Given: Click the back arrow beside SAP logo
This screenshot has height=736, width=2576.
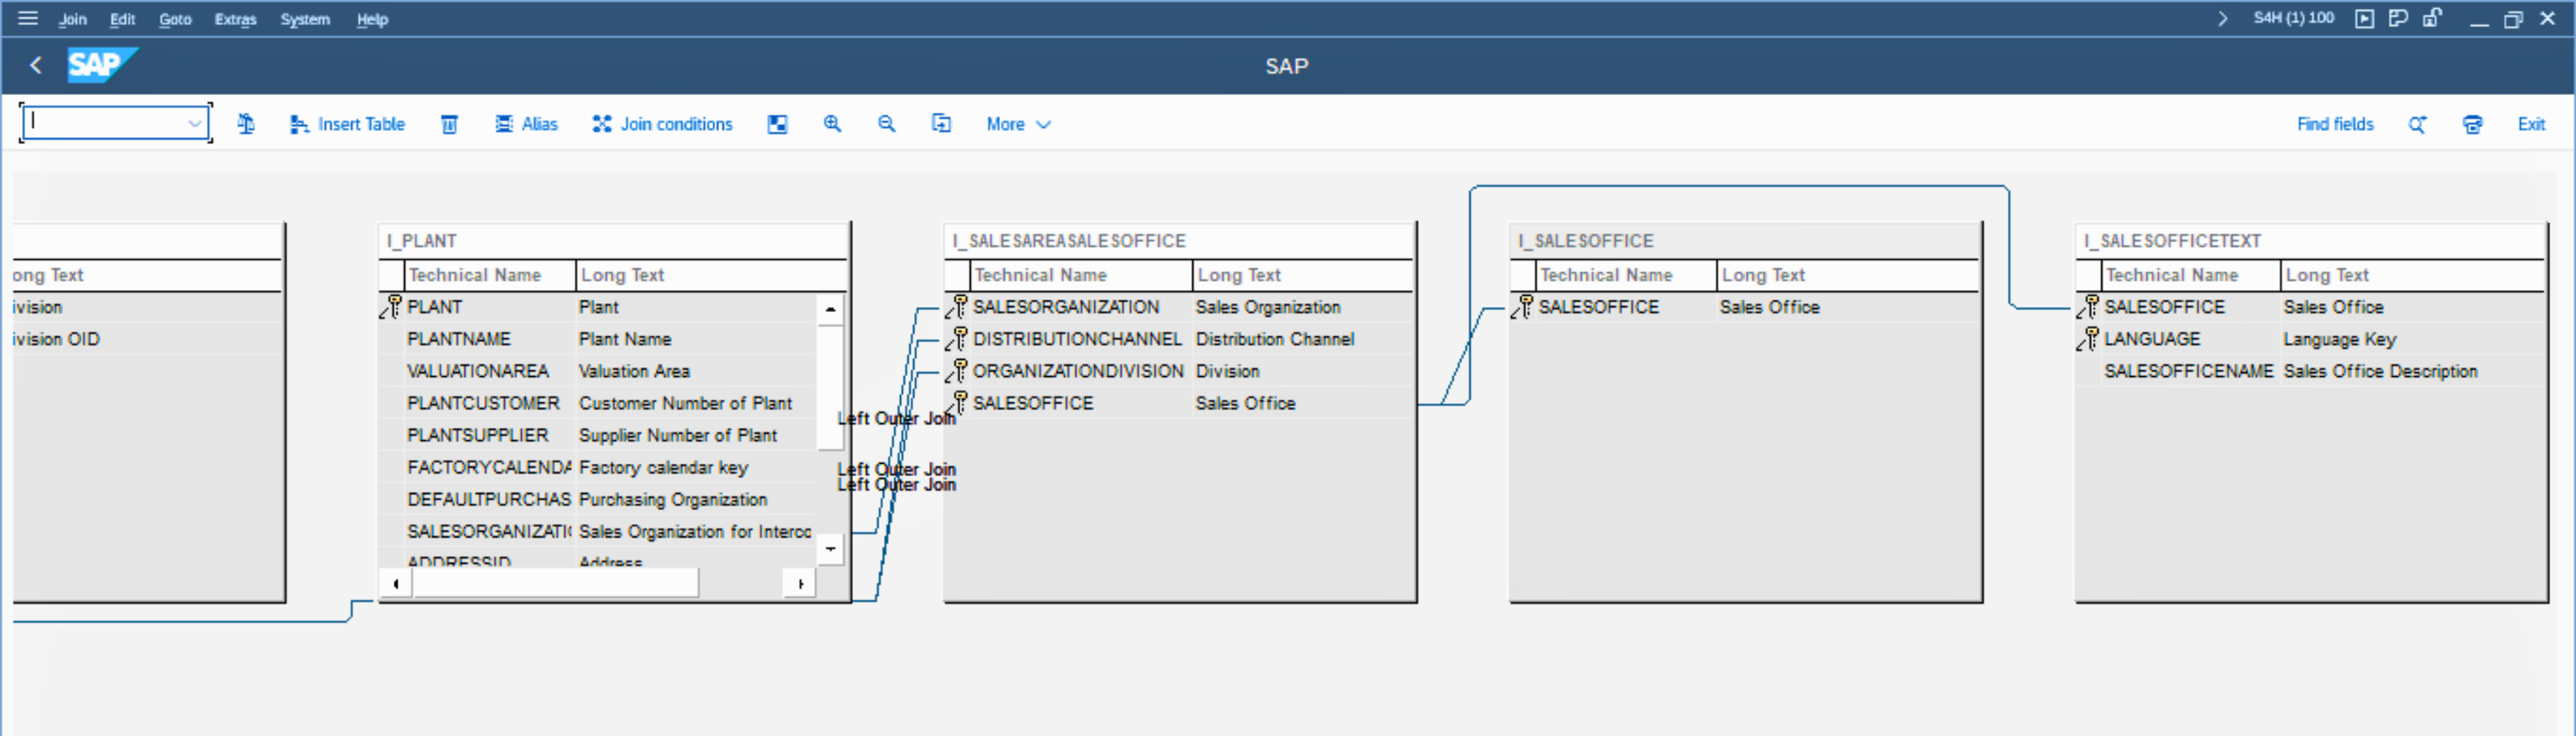Looking at the screenshot, I should click(x=36, y=66).
